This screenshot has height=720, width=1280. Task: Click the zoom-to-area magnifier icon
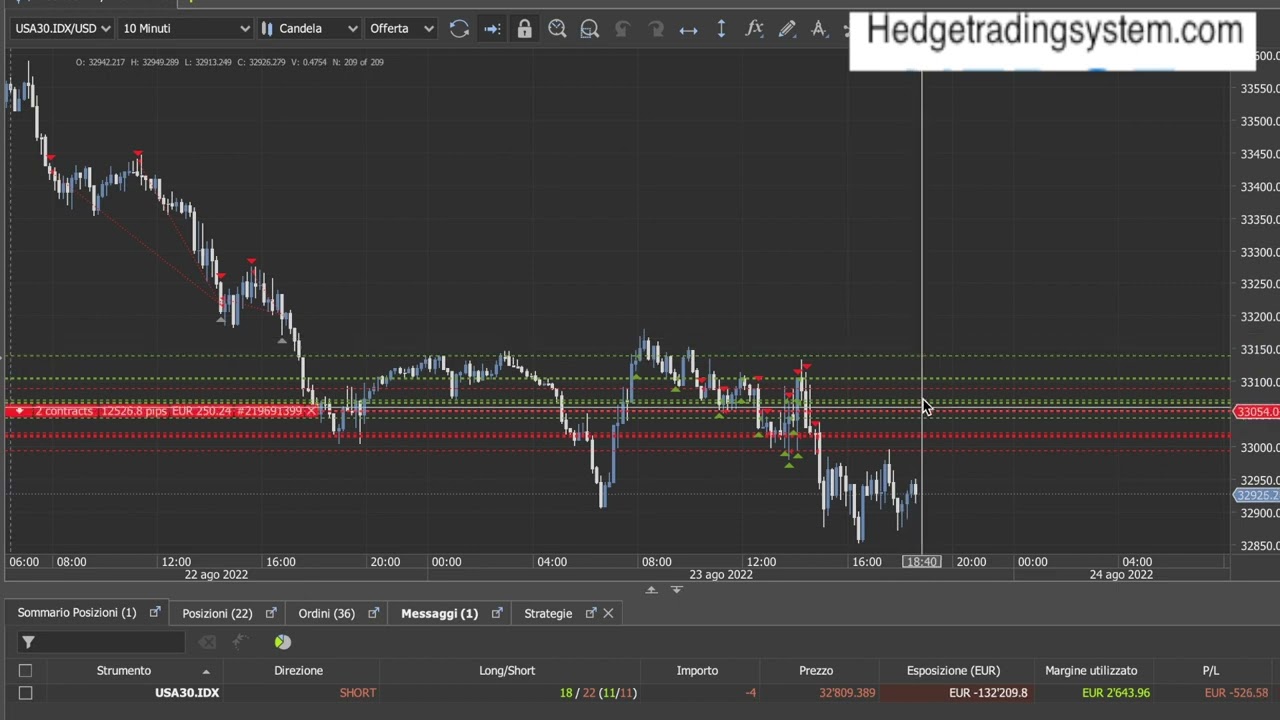click(x=590, y=29)
